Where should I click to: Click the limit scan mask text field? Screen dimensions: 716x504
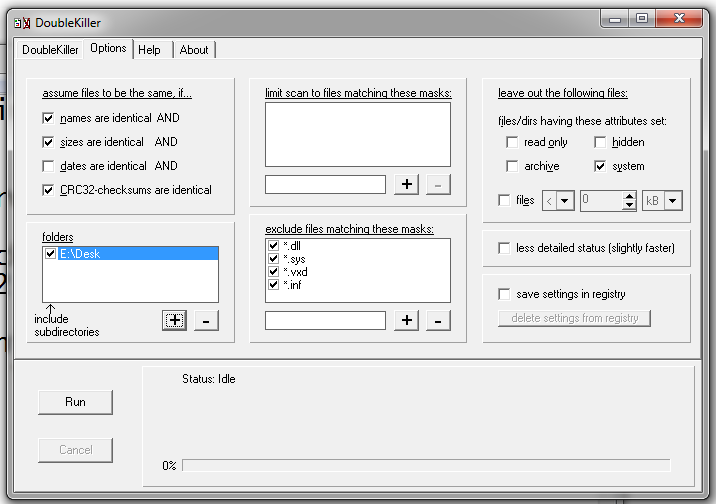[x=325, y=184]
